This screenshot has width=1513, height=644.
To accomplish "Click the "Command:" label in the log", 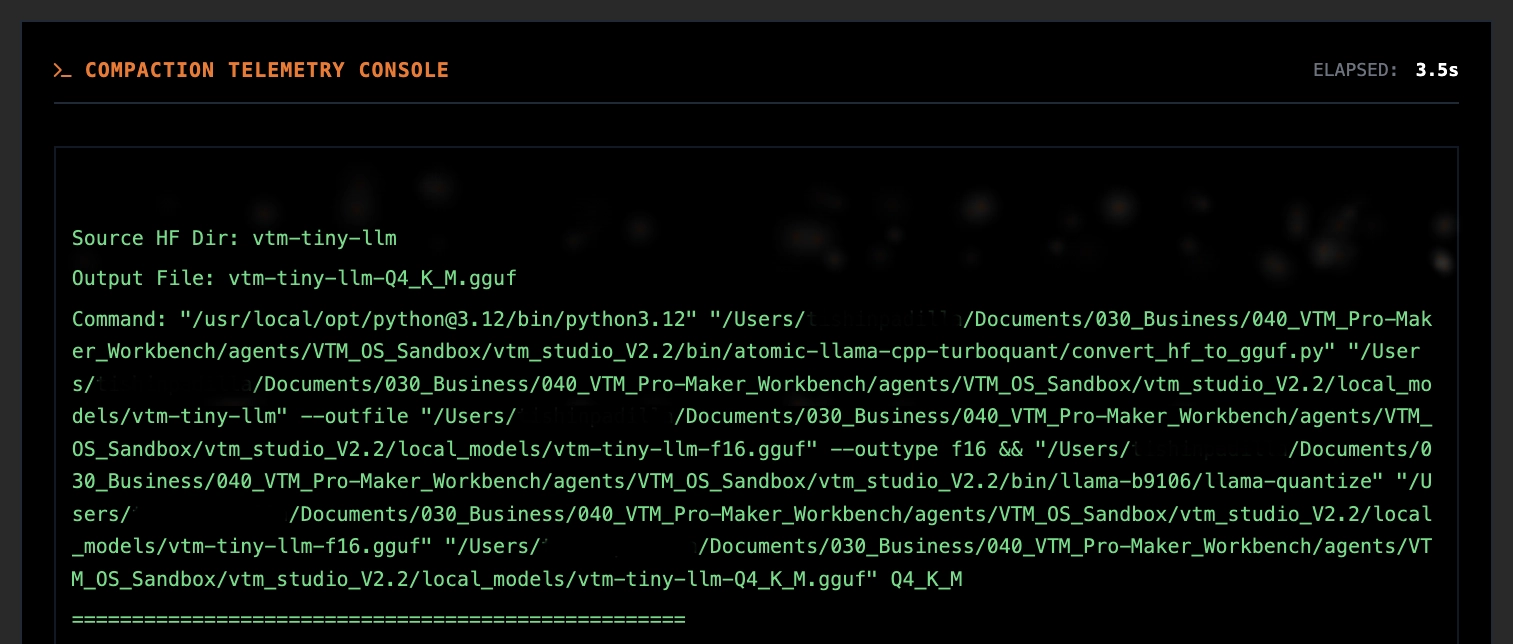I will click(x=121, y=319).
